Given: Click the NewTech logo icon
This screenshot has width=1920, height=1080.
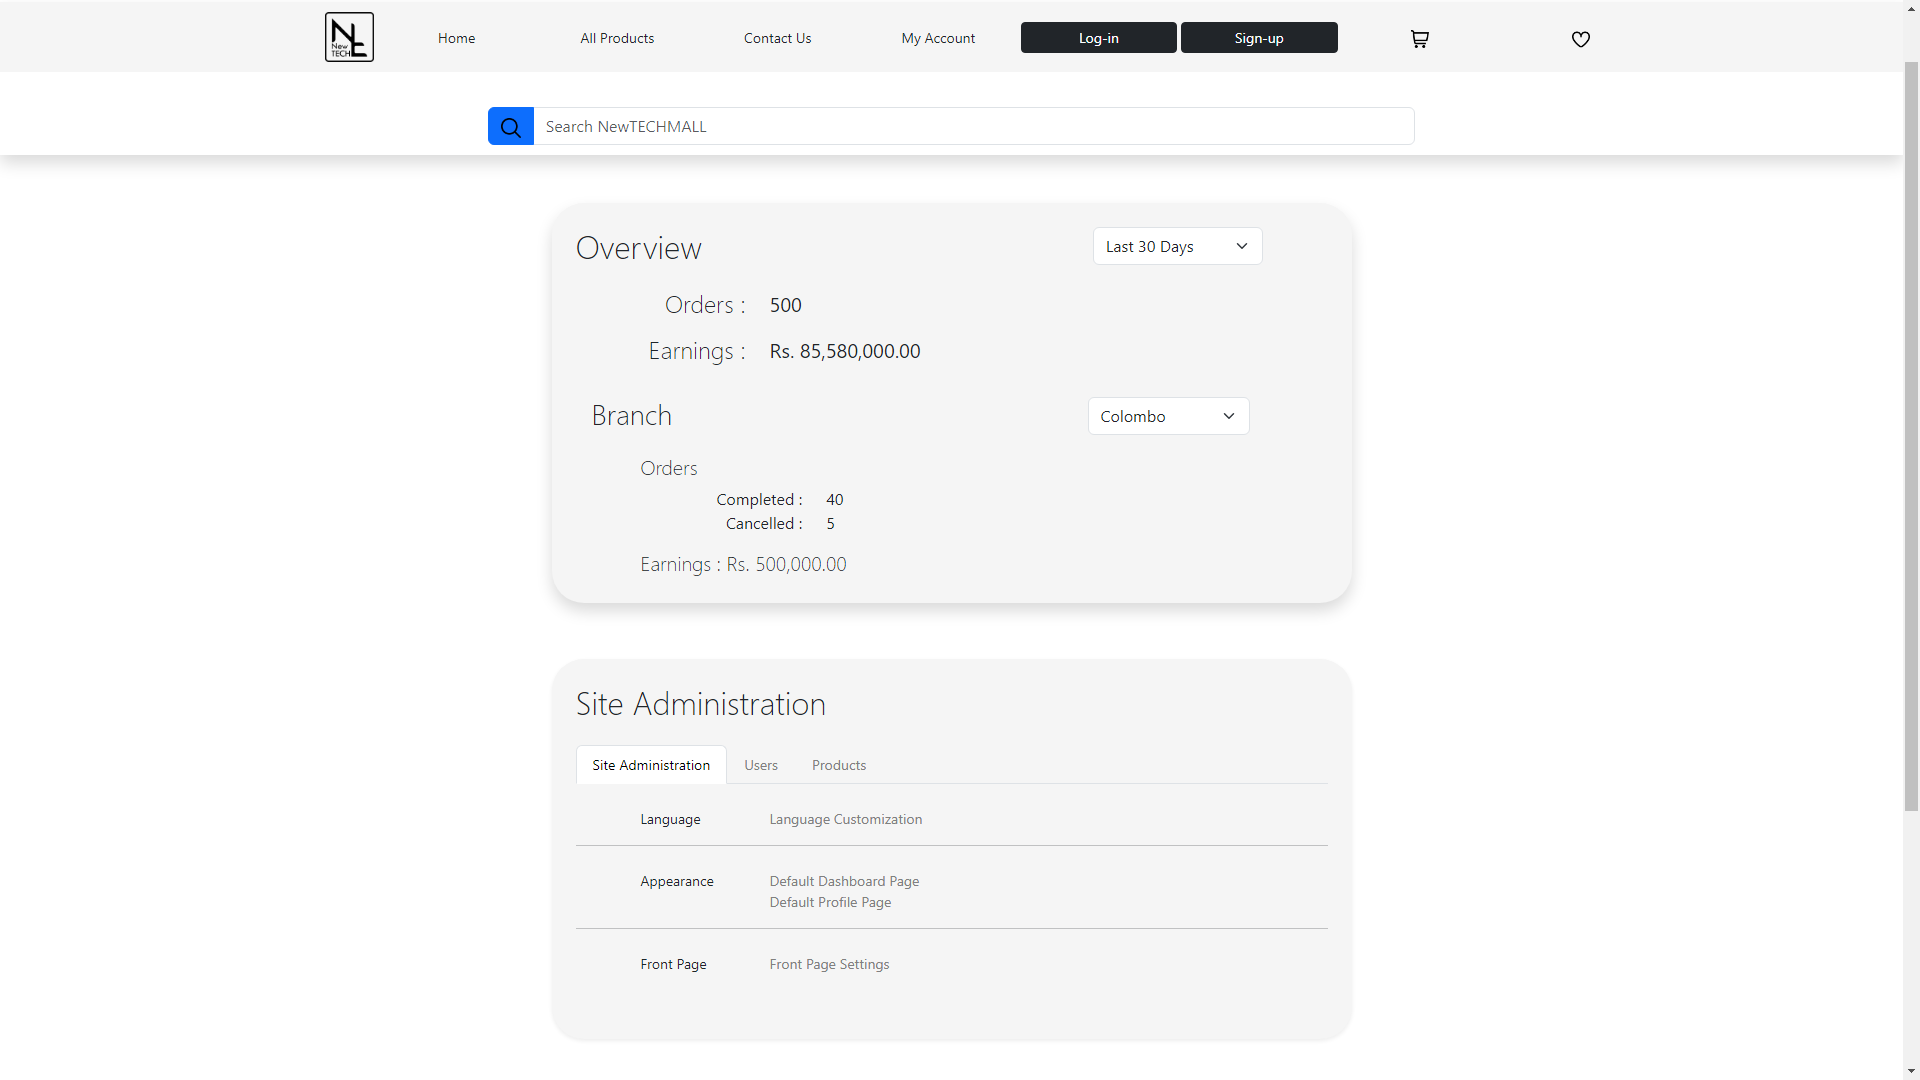Looking at the screenshot, I should click(x=349, y=37).
